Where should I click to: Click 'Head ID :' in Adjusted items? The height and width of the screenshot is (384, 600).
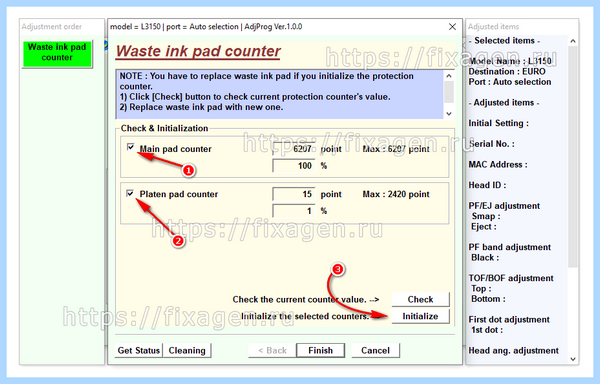coord(487,185)
